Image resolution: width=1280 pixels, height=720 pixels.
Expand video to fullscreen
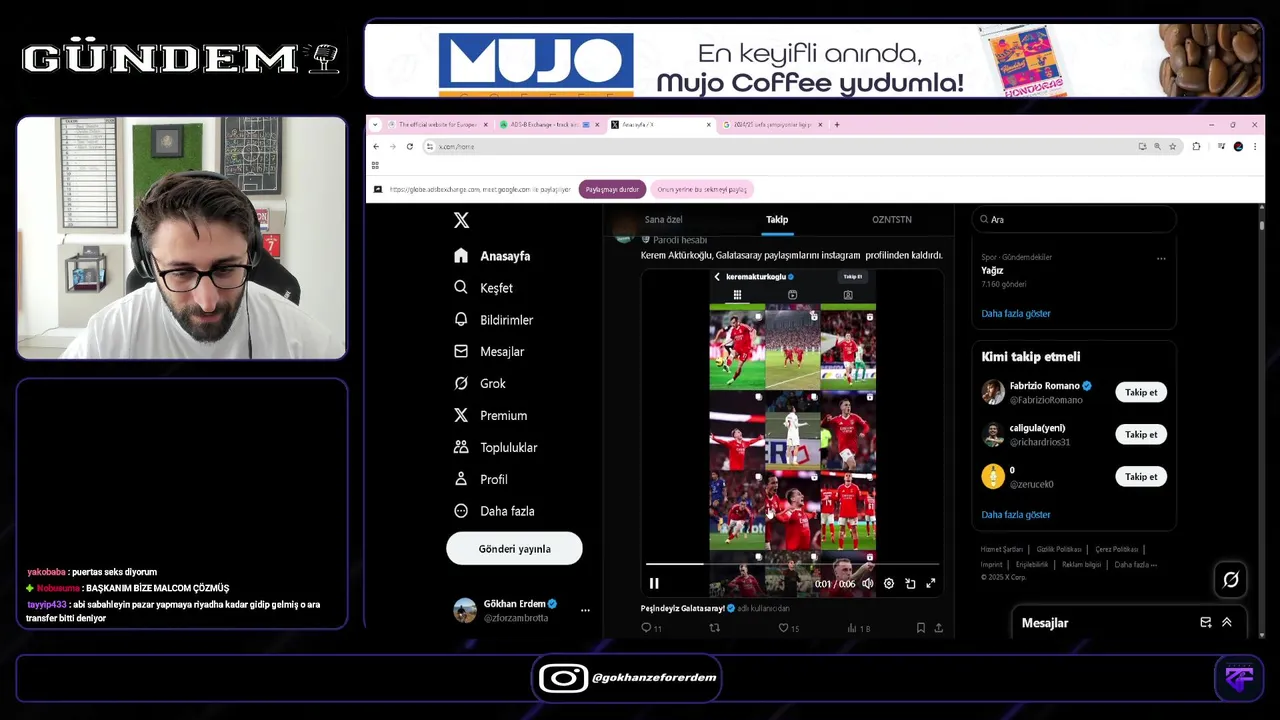(931, 584)
